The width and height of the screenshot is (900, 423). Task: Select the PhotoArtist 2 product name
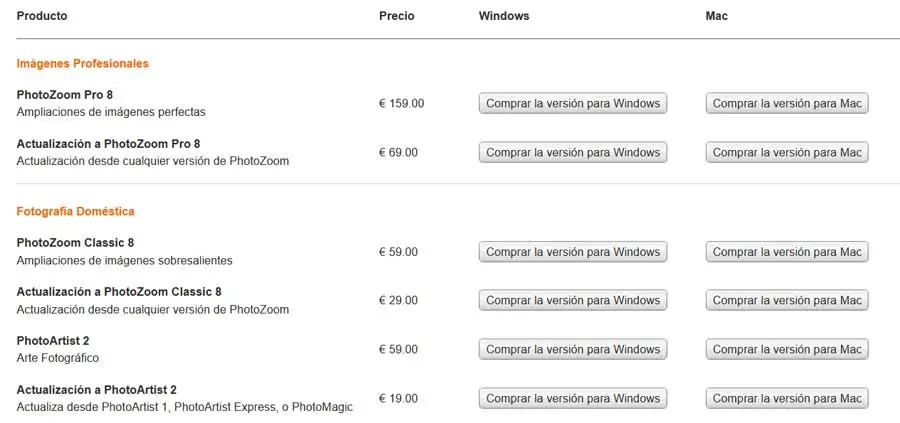click(x=53, y=340)
